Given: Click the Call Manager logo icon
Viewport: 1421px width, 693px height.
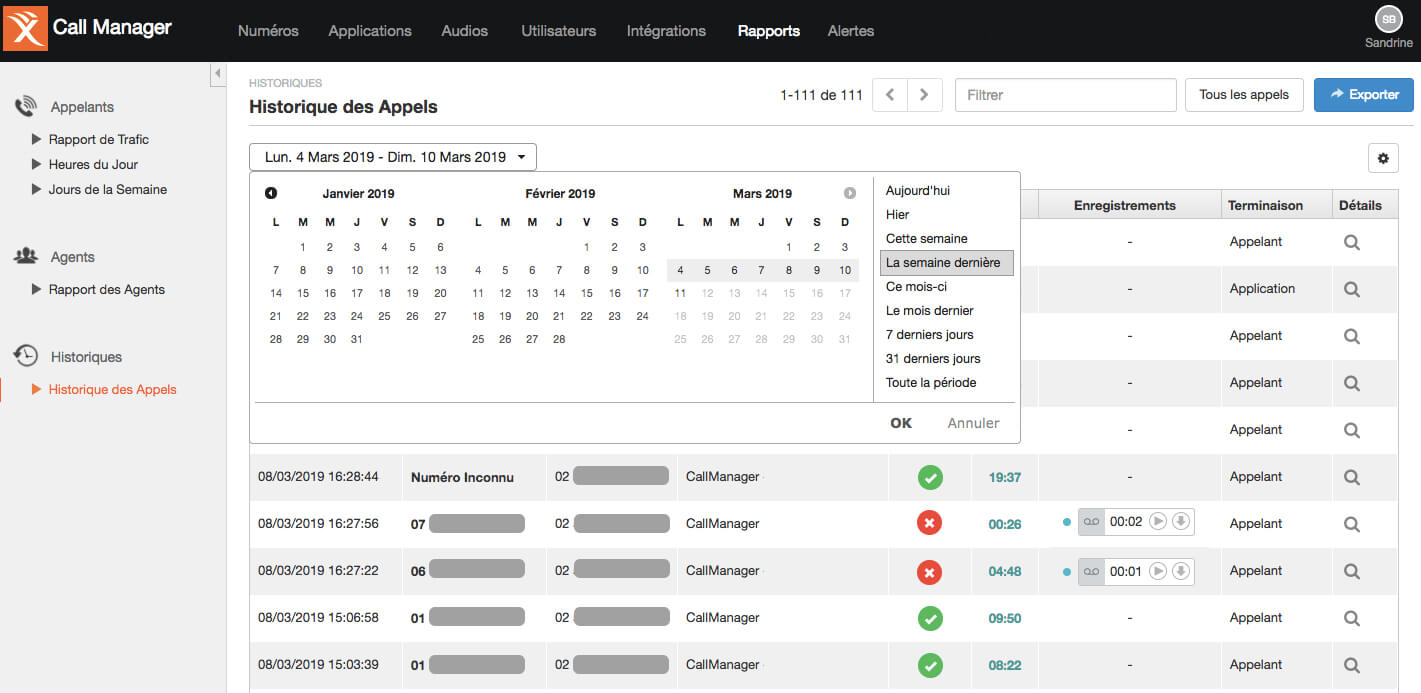Looking at the screenshot, I should (x=25, y=28).
